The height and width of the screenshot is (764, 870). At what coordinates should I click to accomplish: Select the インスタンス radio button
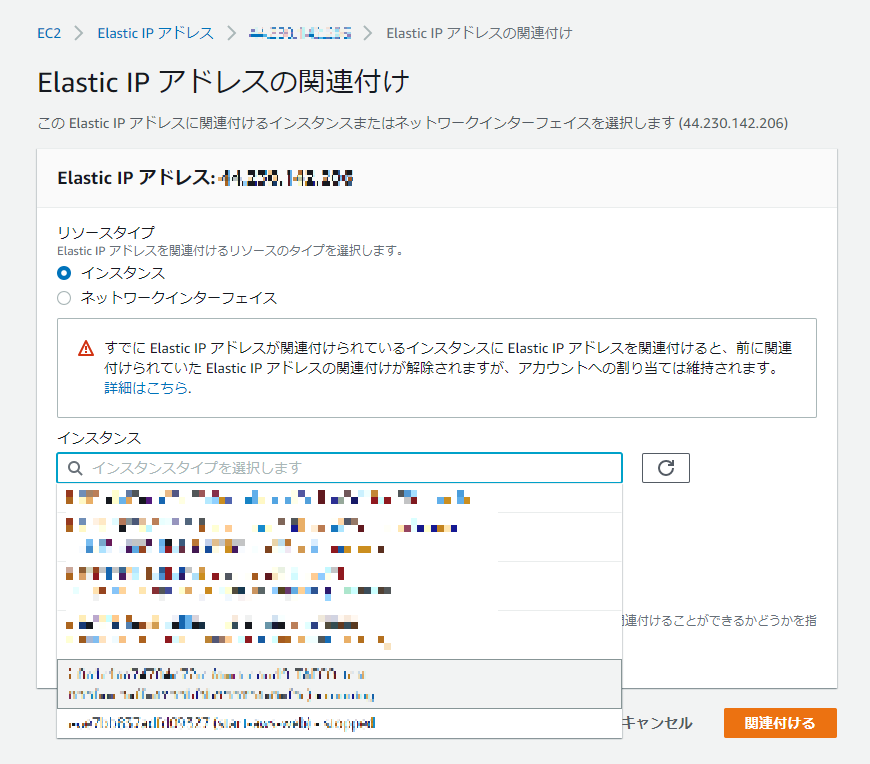[63, 272]
